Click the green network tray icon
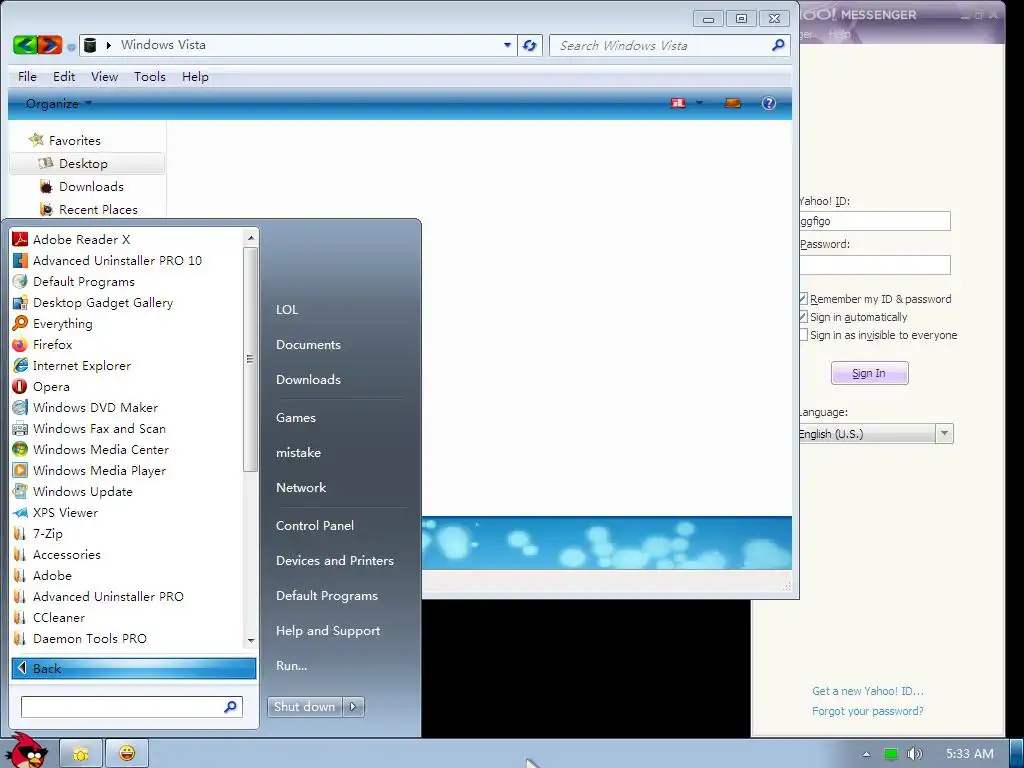 [890, 754]
